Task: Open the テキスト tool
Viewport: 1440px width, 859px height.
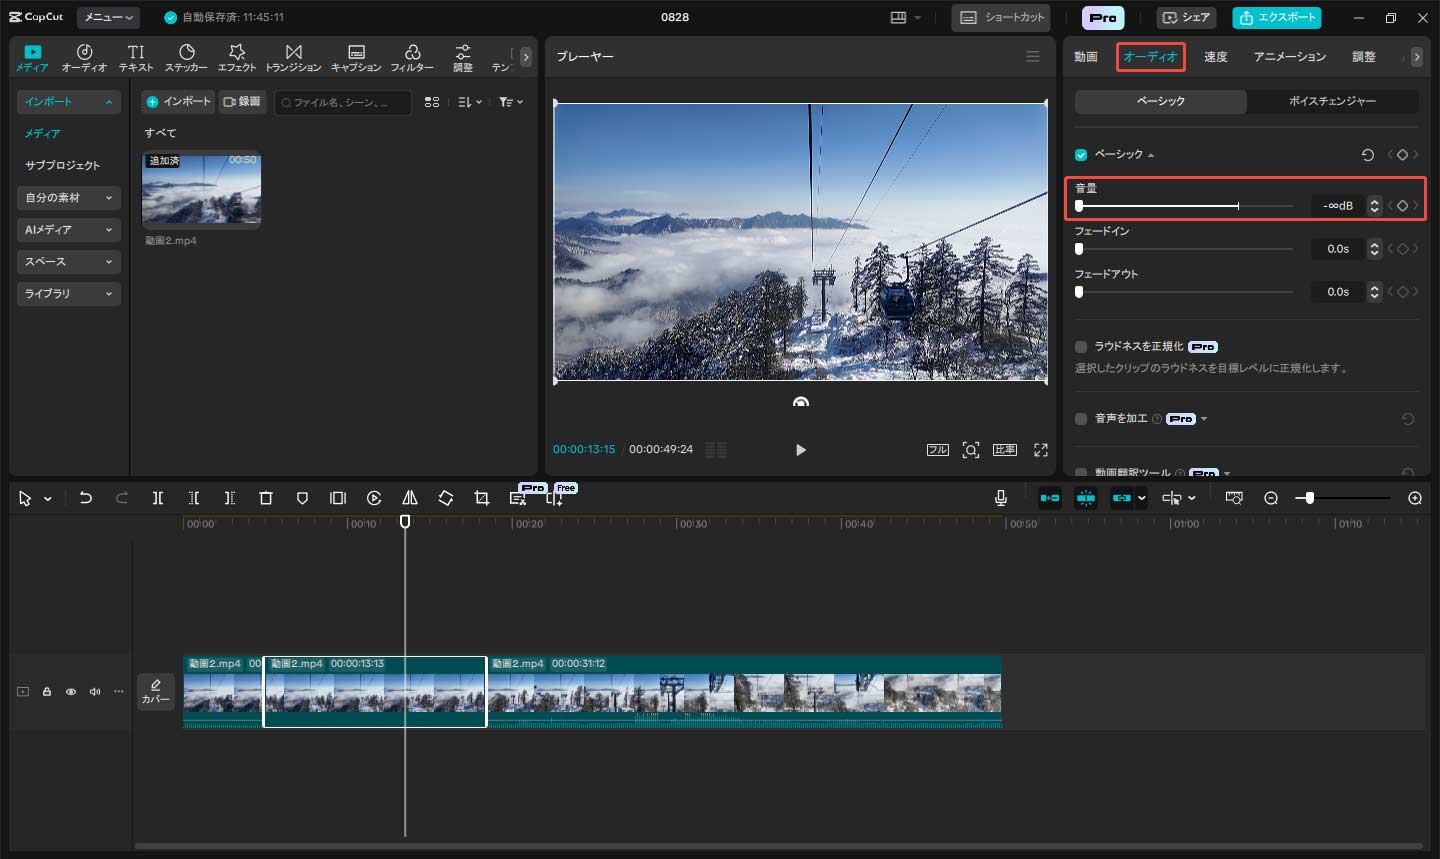Action: (x=136, y=58)
